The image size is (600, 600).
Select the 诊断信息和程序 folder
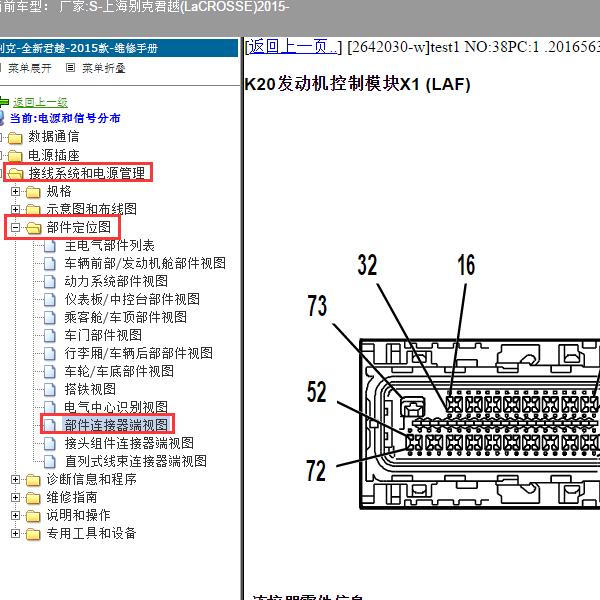click(x=91, y=479)
